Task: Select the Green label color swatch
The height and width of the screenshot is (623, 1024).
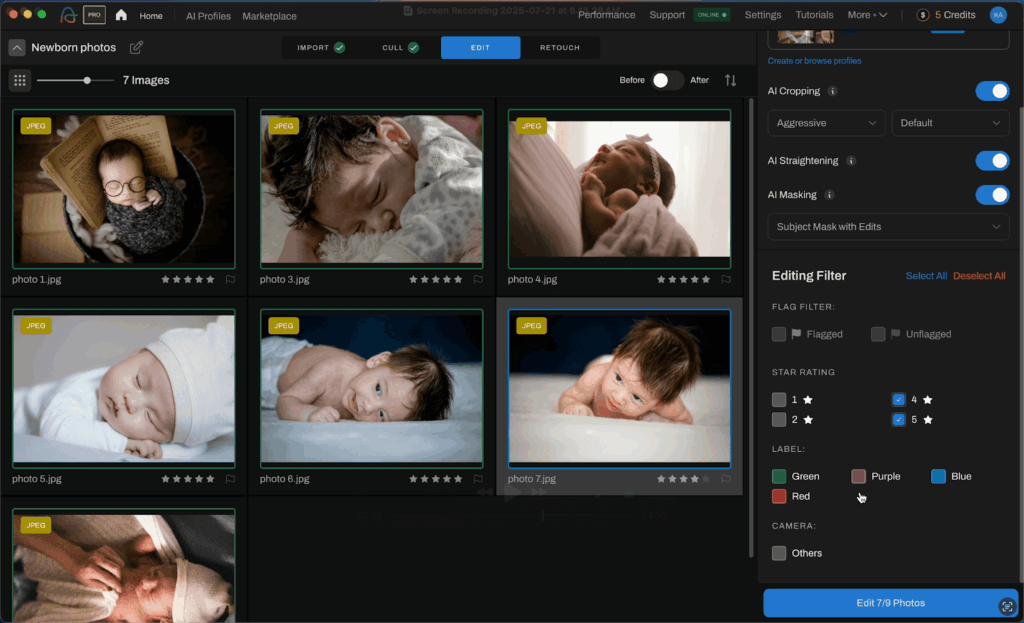Action: tap(779, 476)
